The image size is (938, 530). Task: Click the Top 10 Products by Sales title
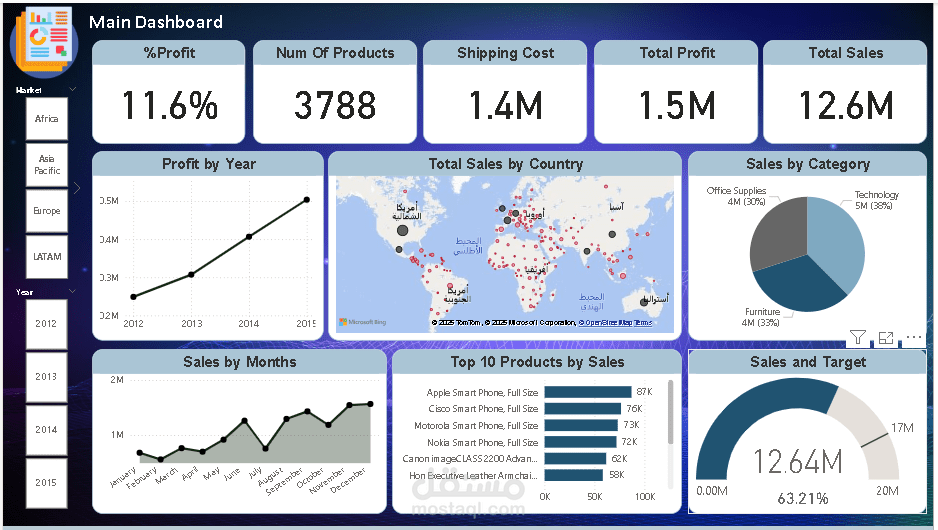pos(537,362)
